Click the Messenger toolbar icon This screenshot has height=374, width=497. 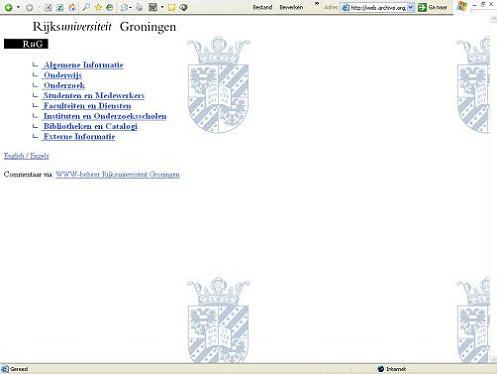[183, 7]
